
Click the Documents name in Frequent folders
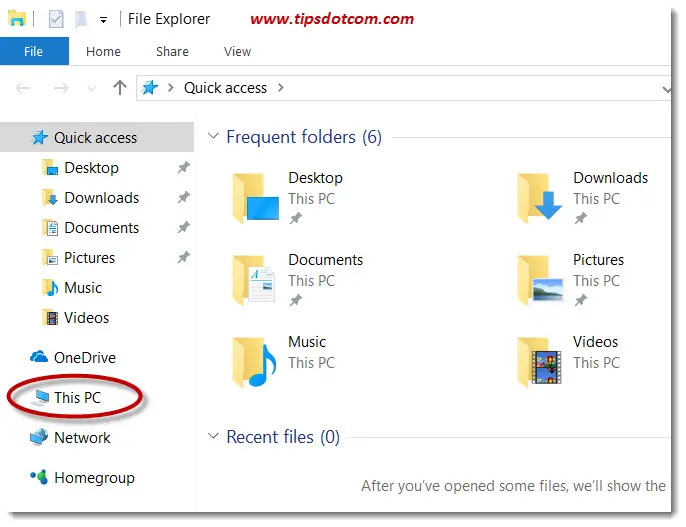tap(326, 260)
